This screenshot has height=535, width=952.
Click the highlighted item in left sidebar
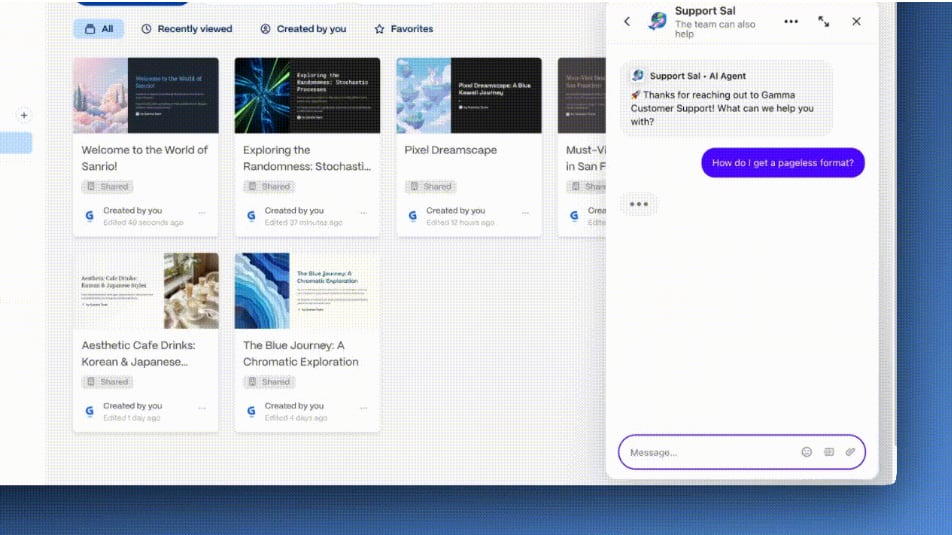tap(16, 143)
